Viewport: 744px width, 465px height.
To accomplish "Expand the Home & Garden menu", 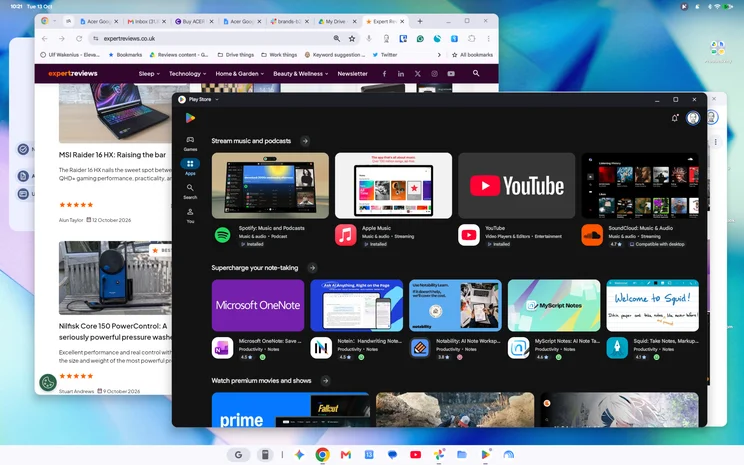I will tap(240, 74).
